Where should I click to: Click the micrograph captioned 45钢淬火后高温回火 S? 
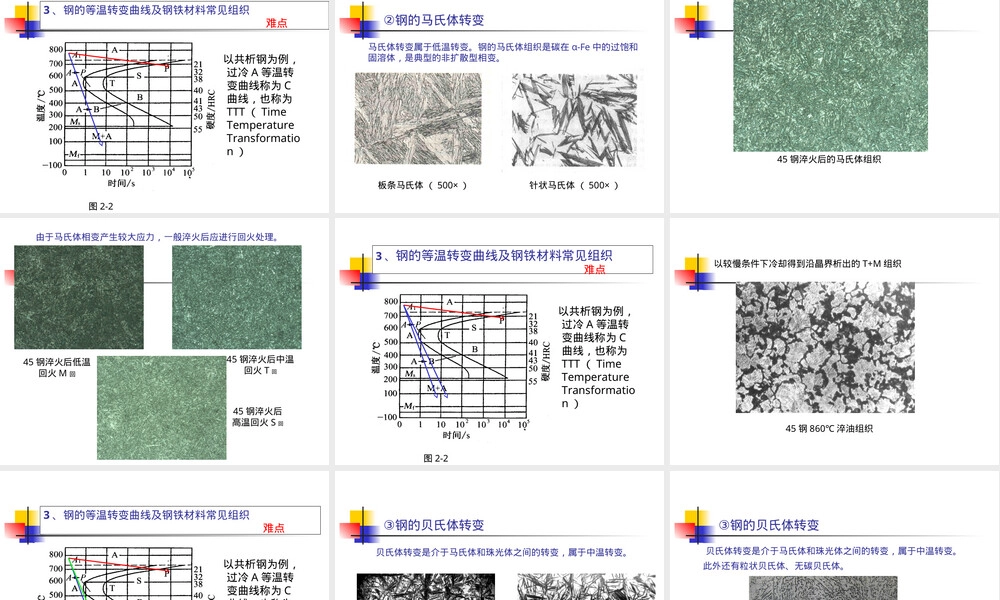161,407
